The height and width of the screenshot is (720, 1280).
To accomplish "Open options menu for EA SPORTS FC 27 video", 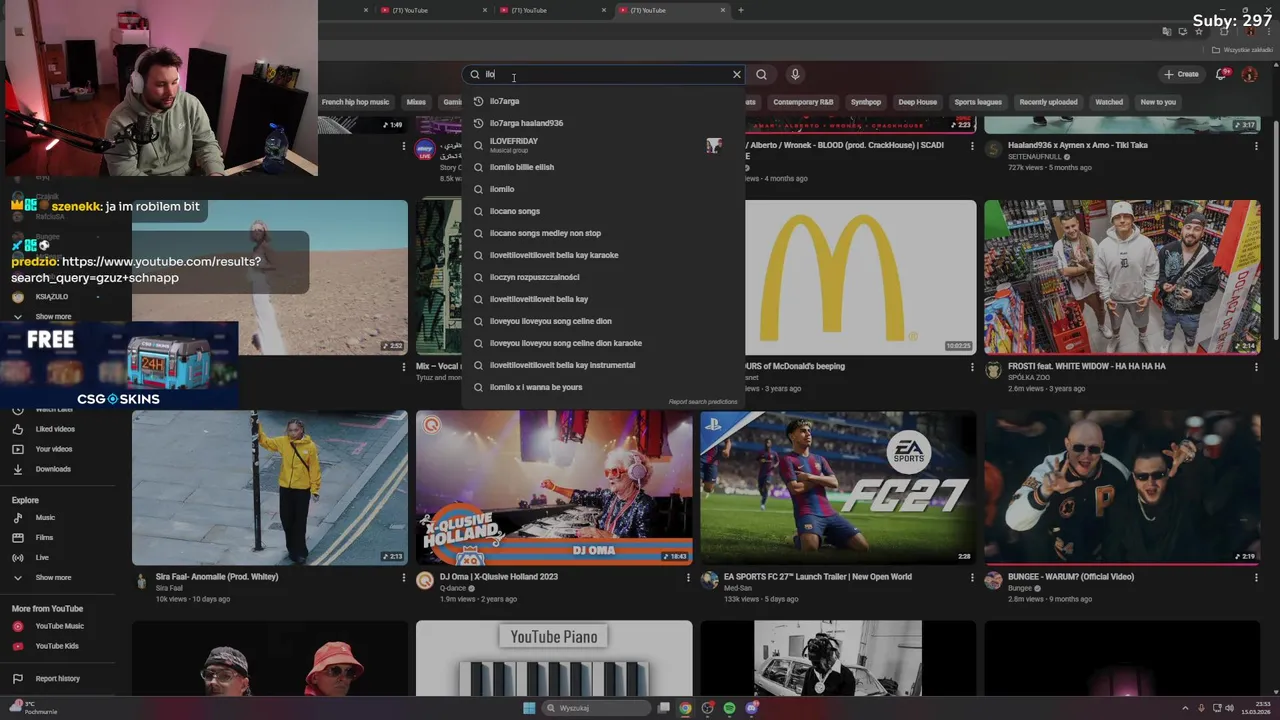I will click(972, 578).
